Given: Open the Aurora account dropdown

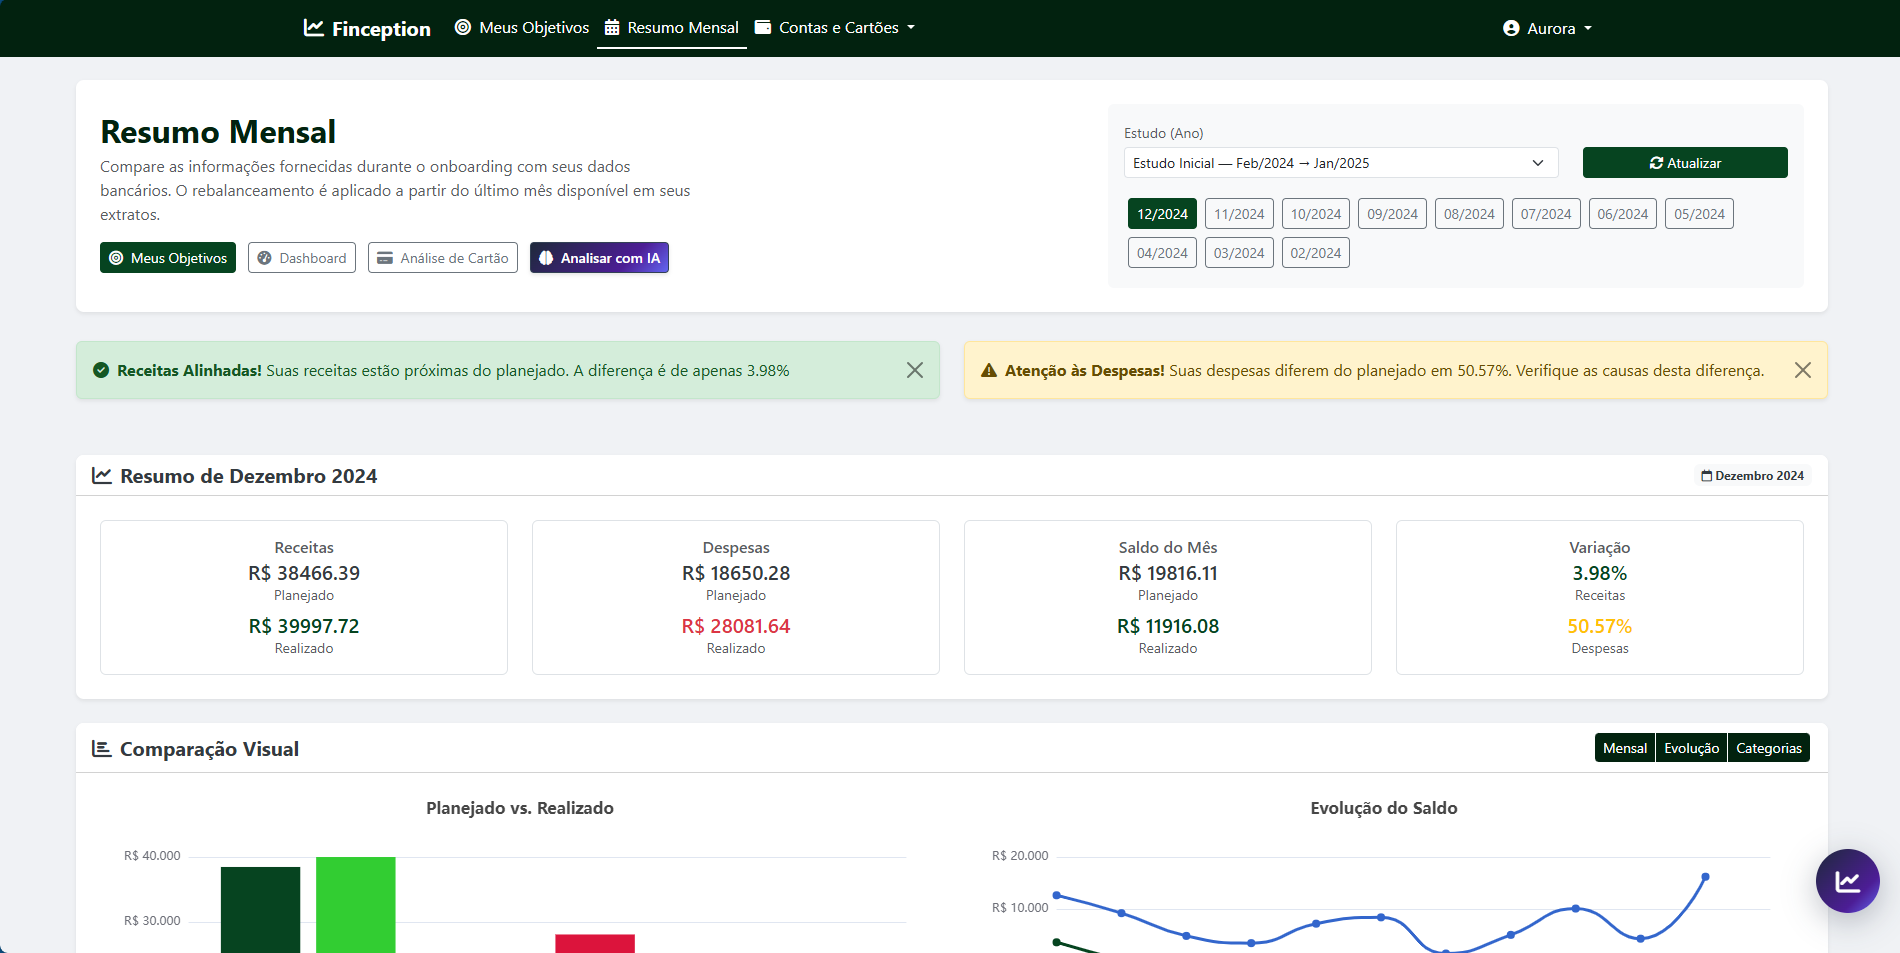Looking at the screenshot, I should point(1548,28).
